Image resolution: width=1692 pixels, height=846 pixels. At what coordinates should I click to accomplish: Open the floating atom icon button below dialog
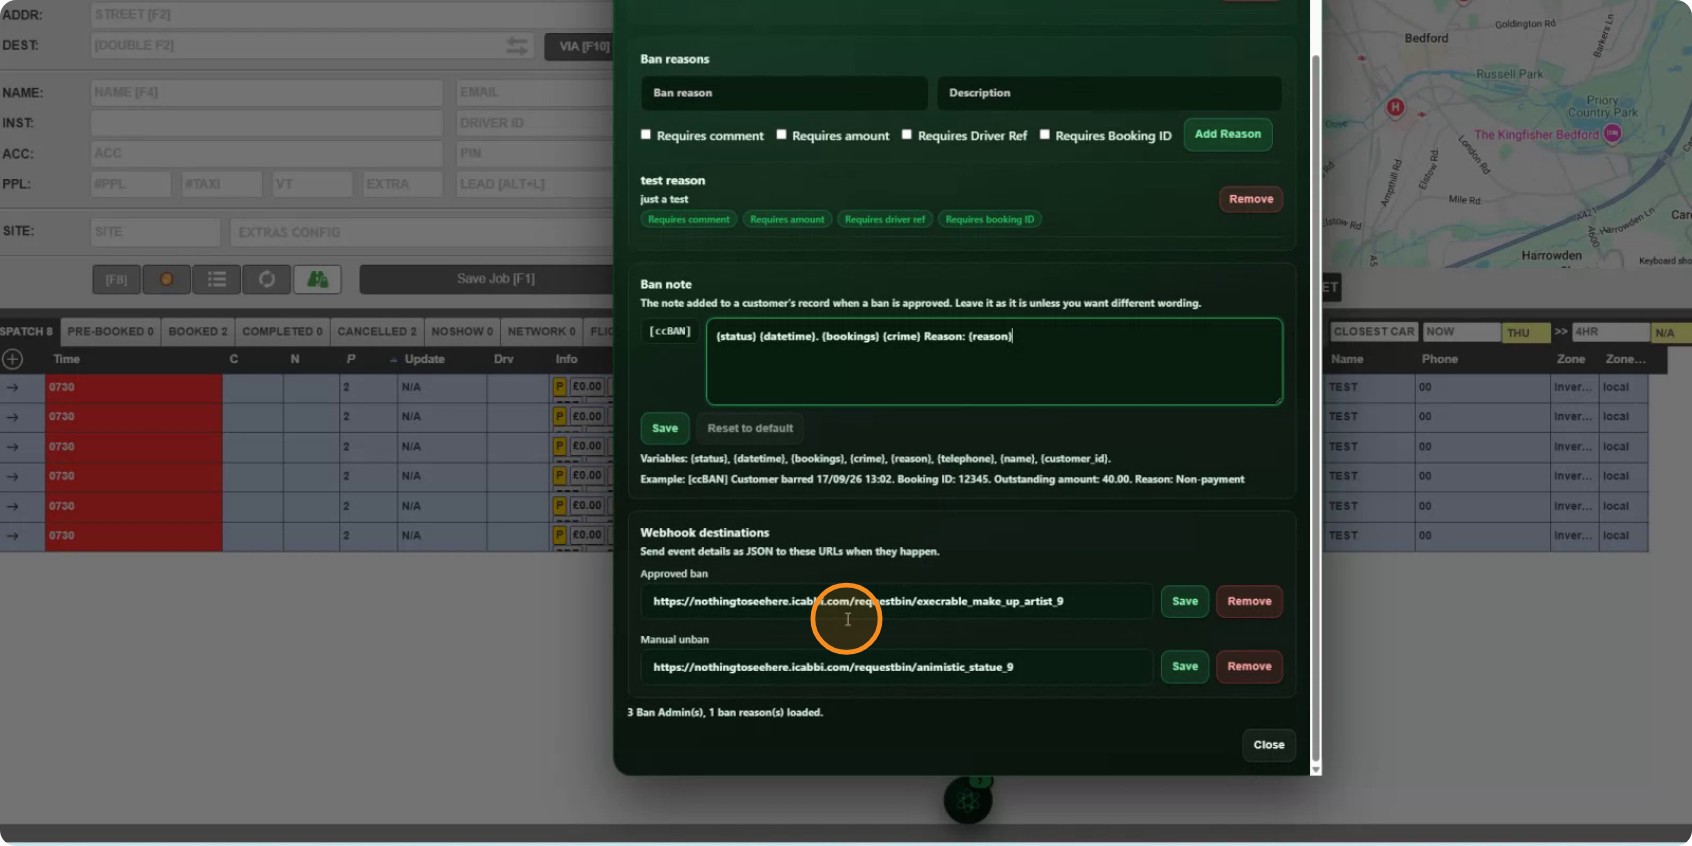coord(968,800)
